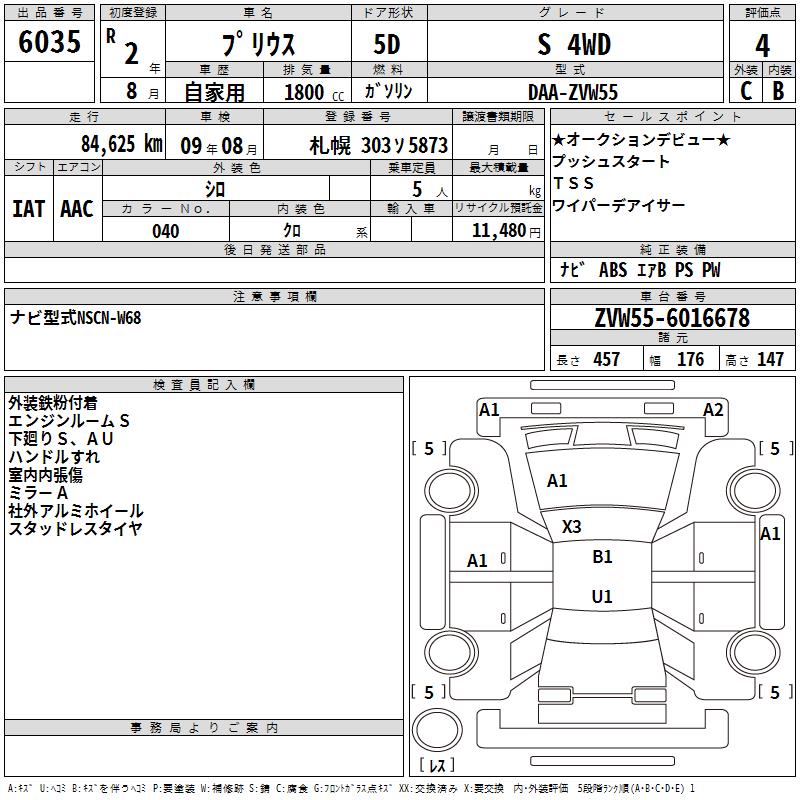The height and width of the screenshot is (800, 800).
Task: Click the inspector note エンジンルームS
Action: pos(69,421)
